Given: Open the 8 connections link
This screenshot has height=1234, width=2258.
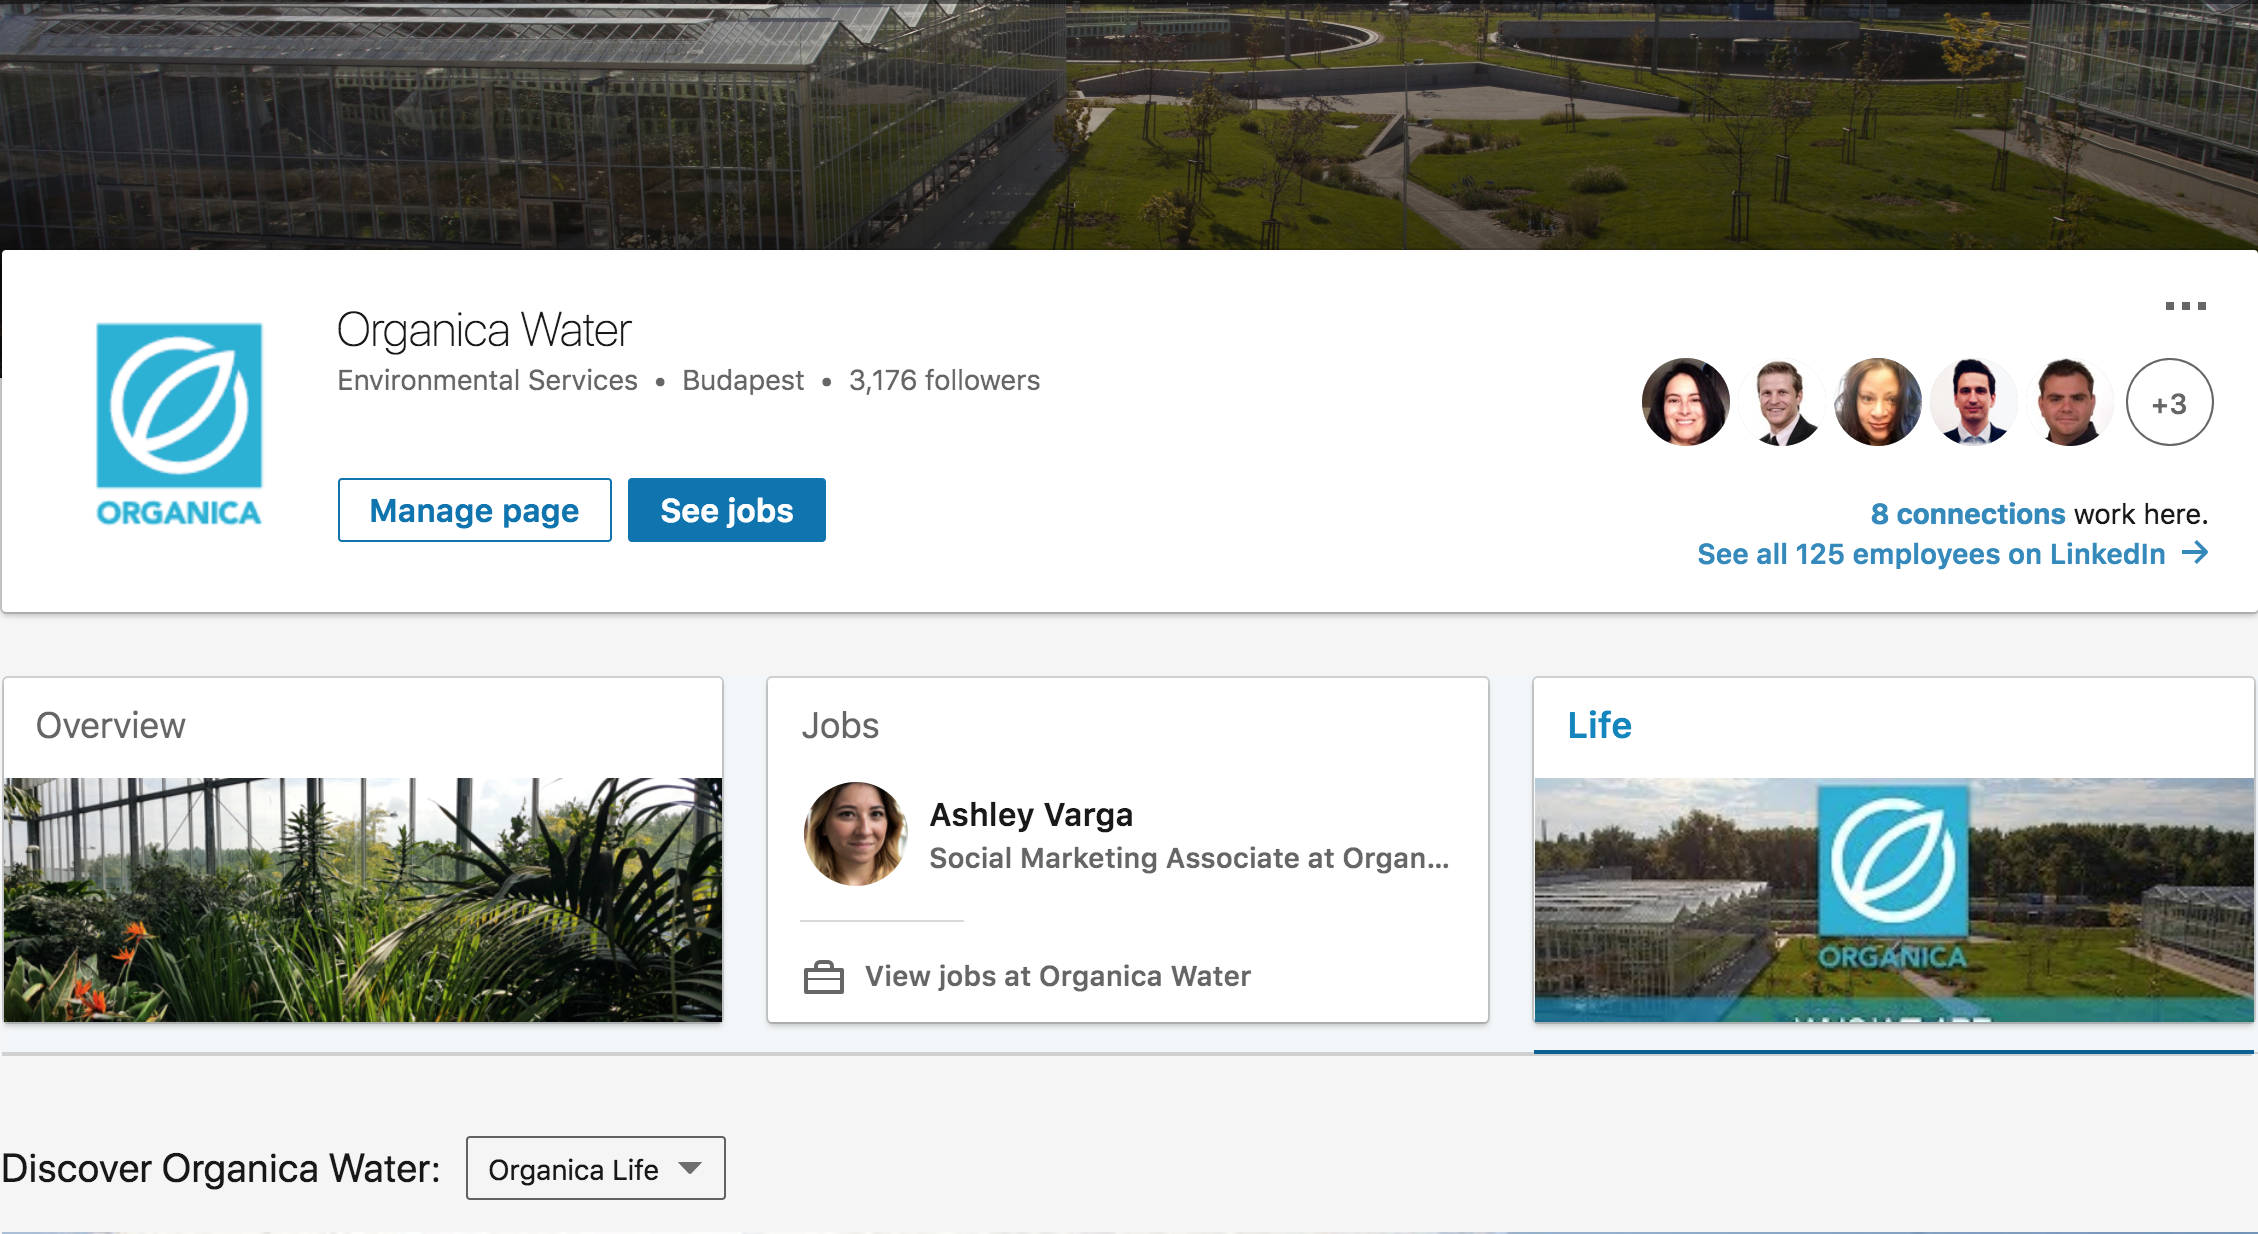Looking at the screenshot, I should coord(1968,514).
